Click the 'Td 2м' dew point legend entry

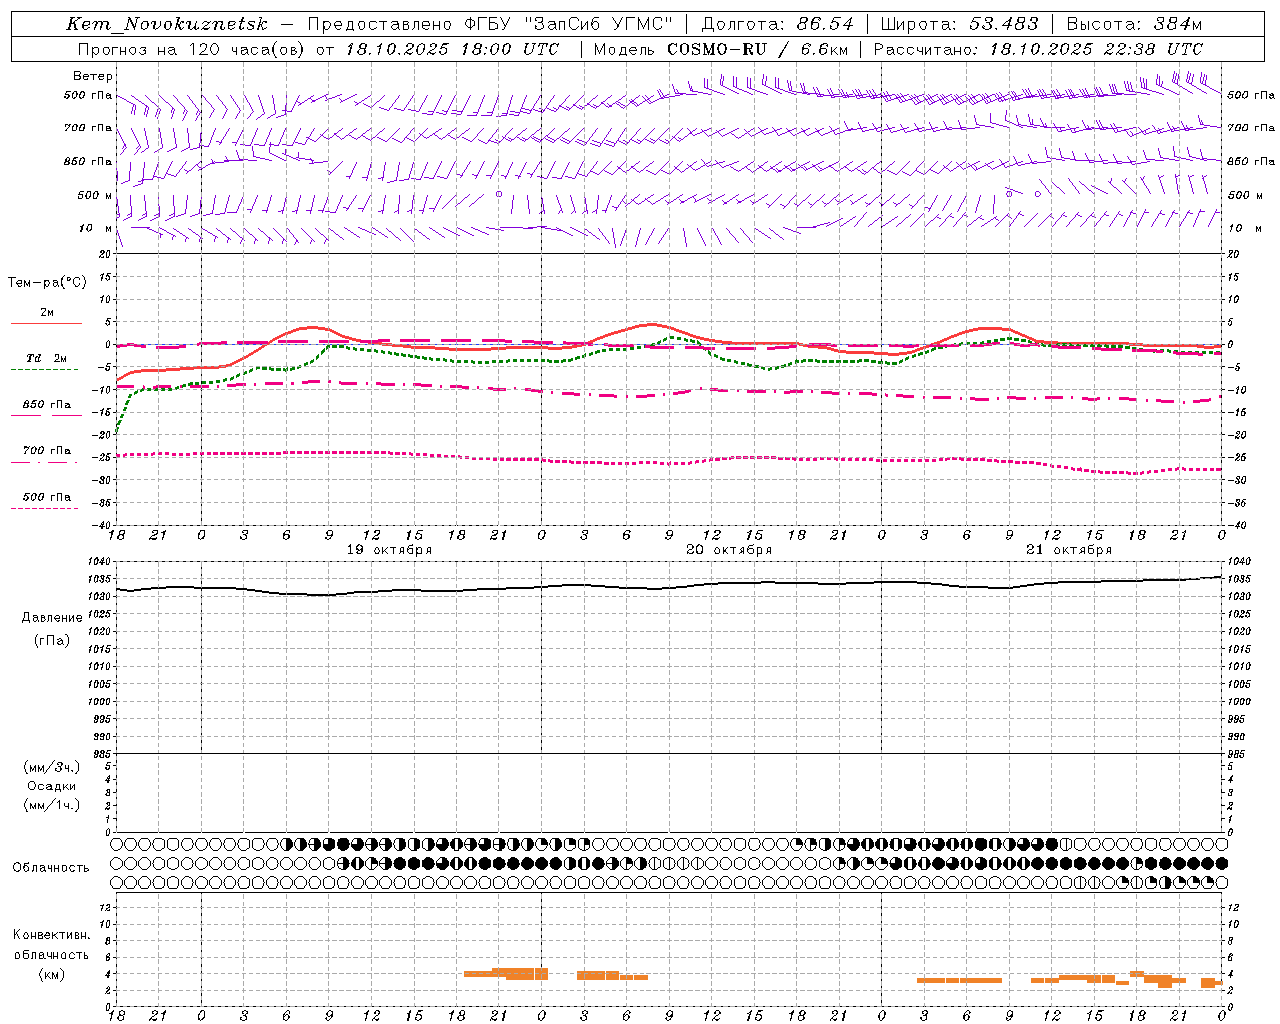click(47, 358)
